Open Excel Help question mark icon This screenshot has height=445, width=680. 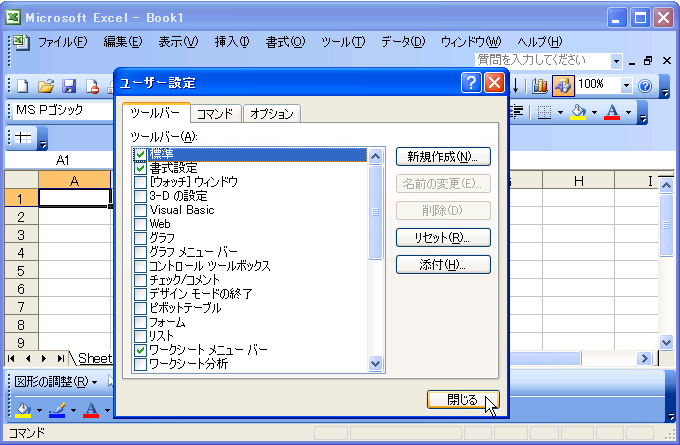[645, 86]
